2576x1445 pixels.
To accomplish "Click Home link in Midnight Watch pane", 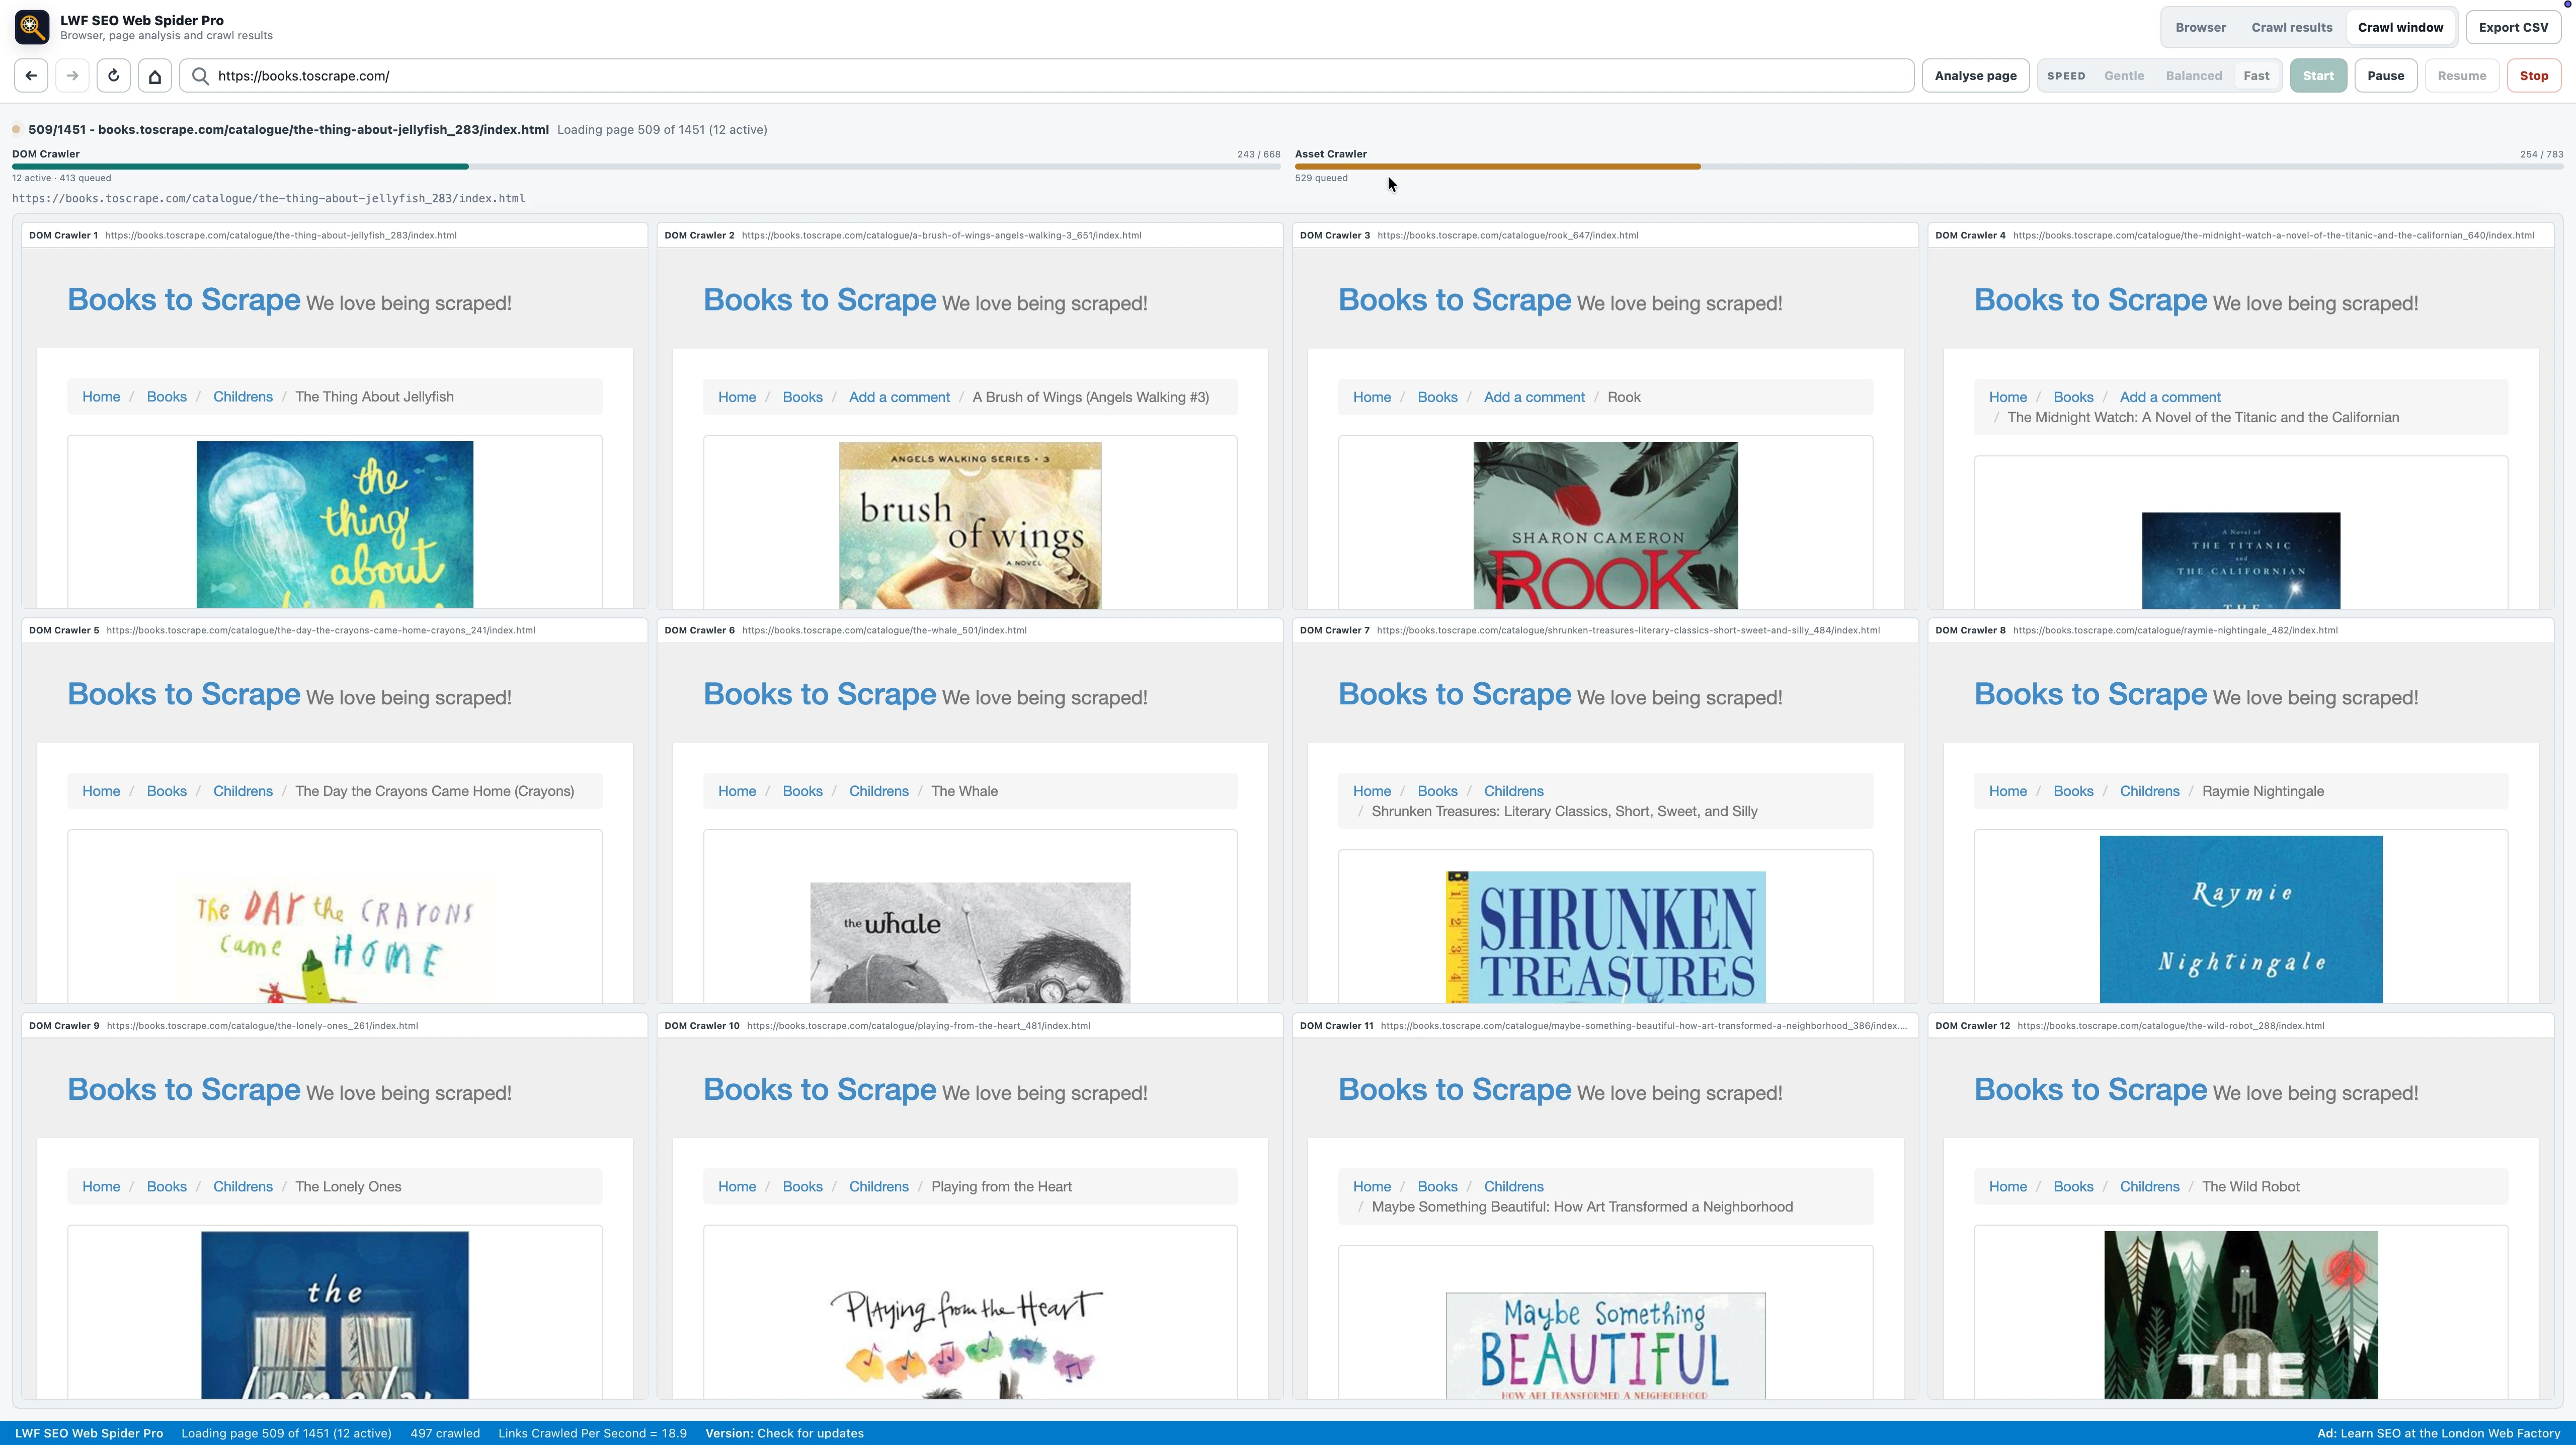I will point(2007,397).
